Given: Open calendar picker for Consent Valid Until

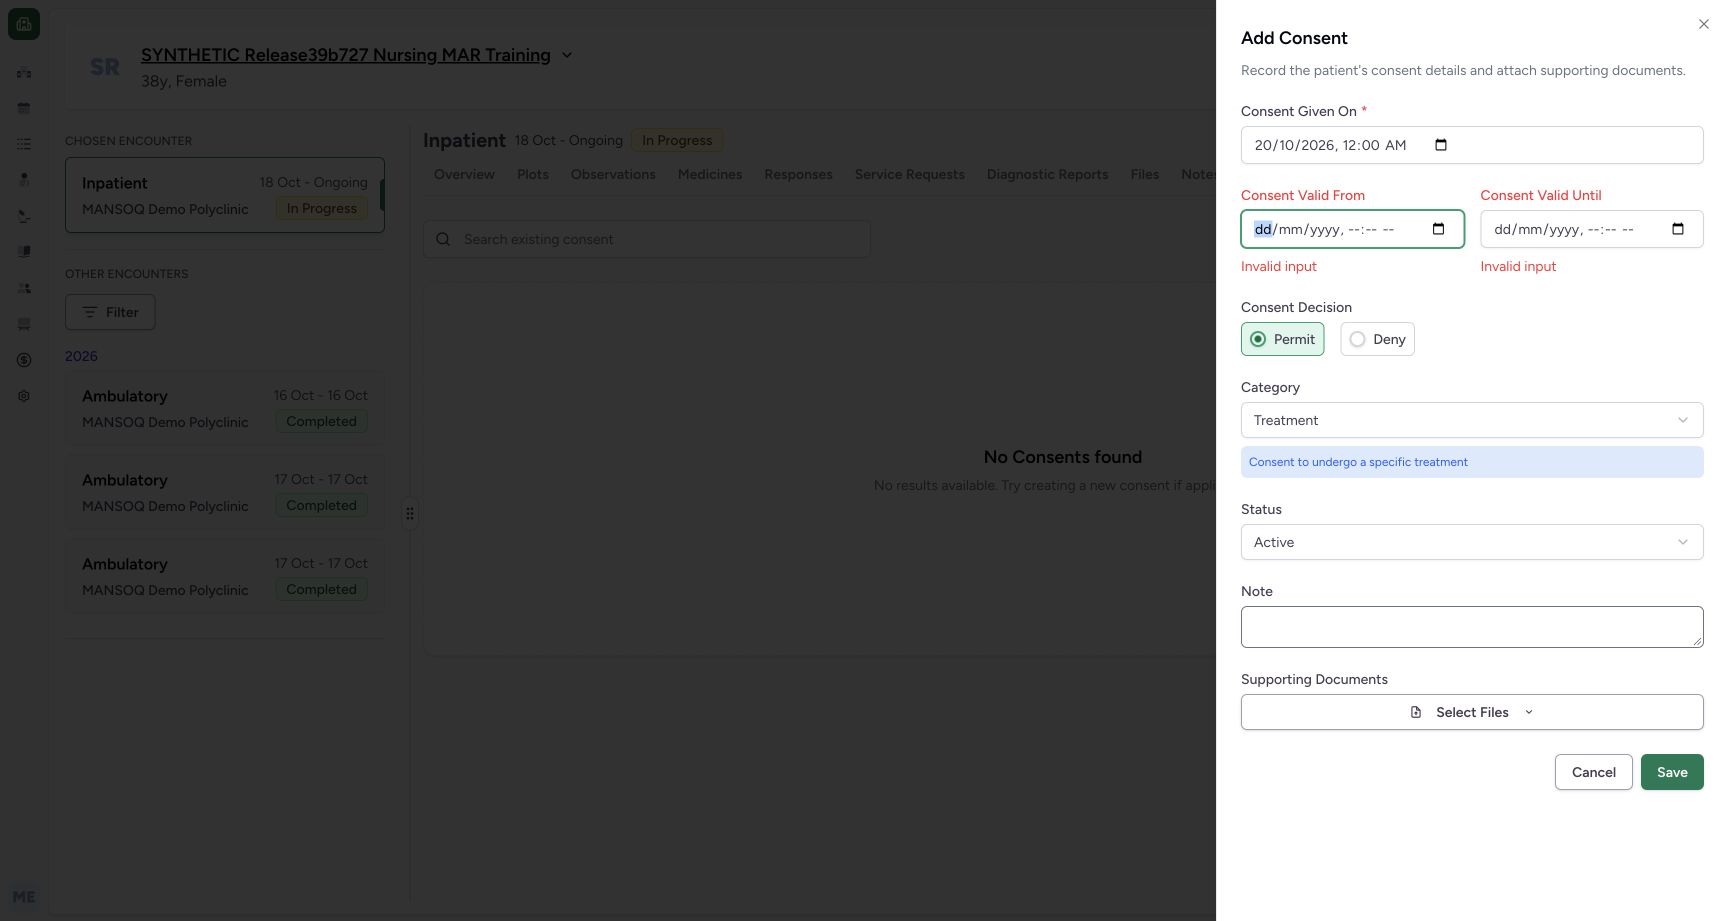Looking at the screenshot, I should click(1677, 229).
